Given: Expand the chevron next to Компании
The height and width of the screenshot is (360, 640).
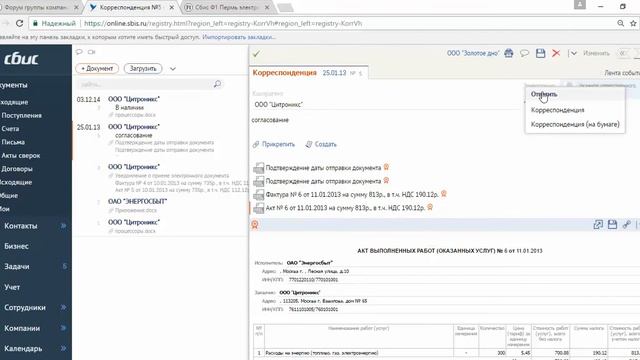Looking at the screenshot, I should point(64,328).
